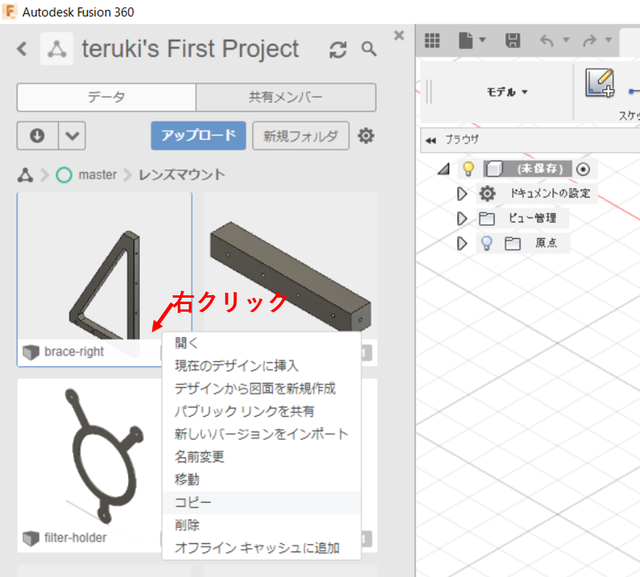The height and width of the screenshot is (577, 640).
Task: Choose オフライン キャッシュに追加 entry
Action: pyautogui.click(x=261, y=548)
